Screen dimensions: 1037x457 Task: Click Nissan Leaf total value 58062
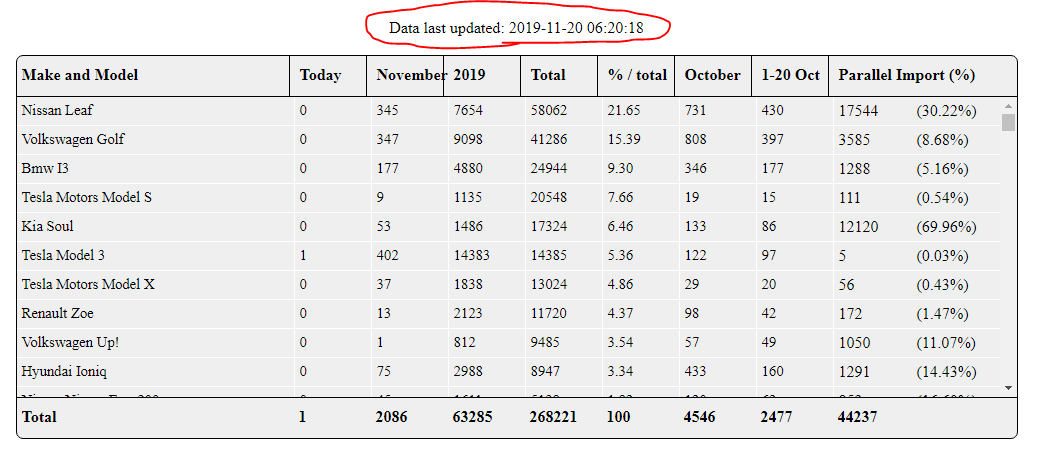(x=548, y=110)
